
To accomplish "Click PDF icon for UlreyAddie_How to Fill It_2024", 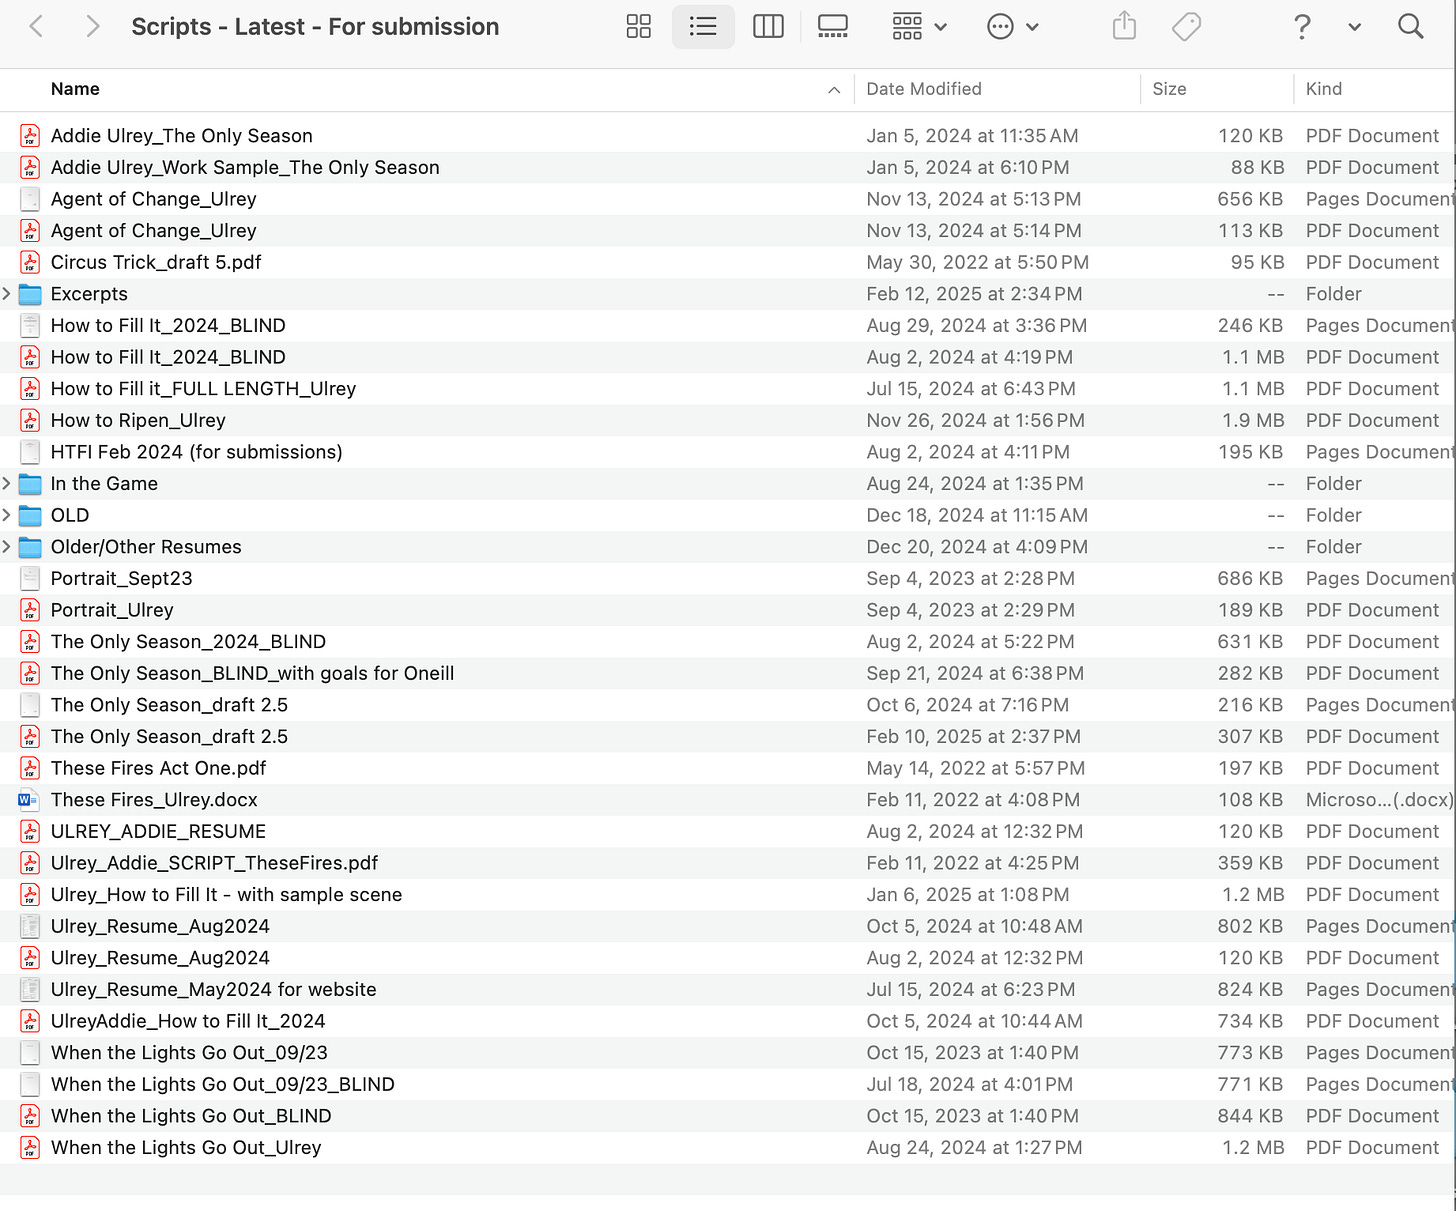I will coord(30,1021).
